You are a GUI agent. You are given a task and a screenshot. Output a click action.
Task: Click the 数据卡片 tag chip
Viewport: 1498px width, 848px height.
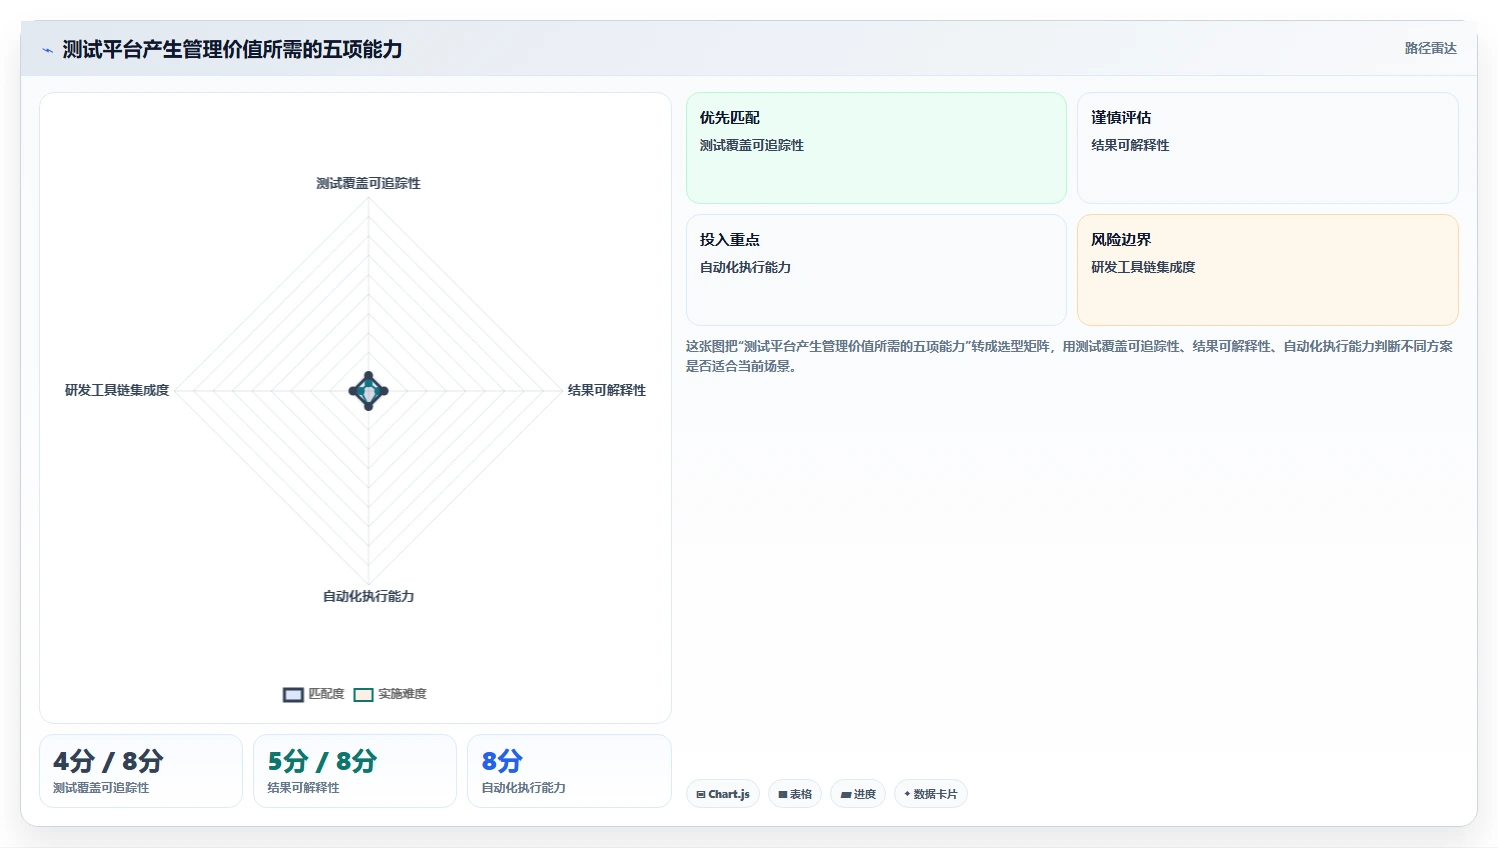(930, 794)
